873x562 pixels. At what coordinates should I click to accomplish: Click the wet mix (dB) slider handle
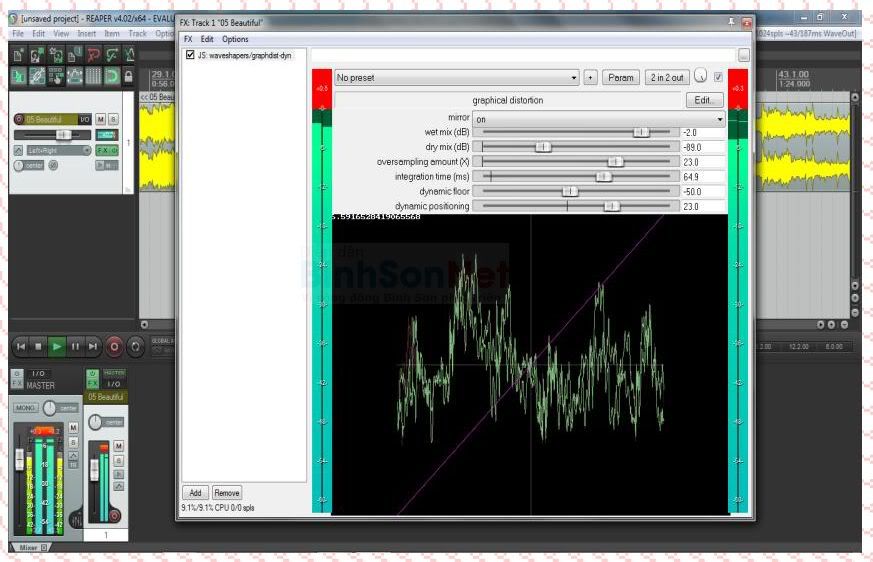point(641,132)
